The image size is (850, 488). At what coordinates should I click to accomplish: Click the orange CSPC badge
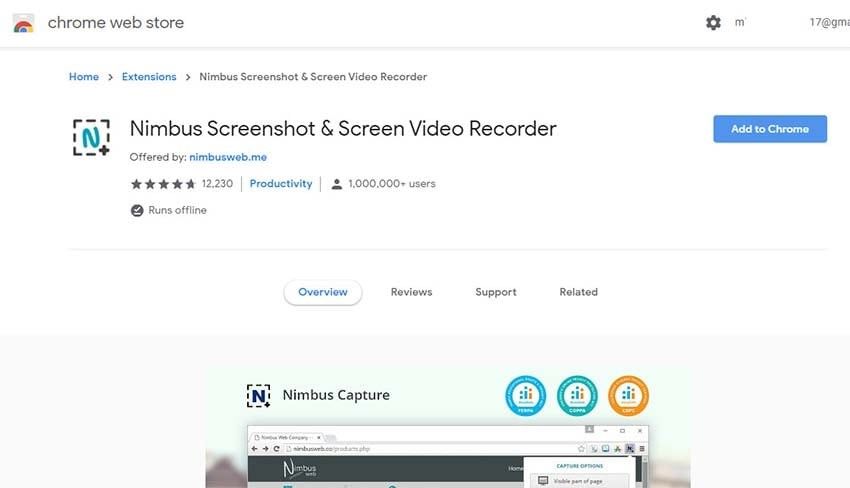(x=628, y=395)
